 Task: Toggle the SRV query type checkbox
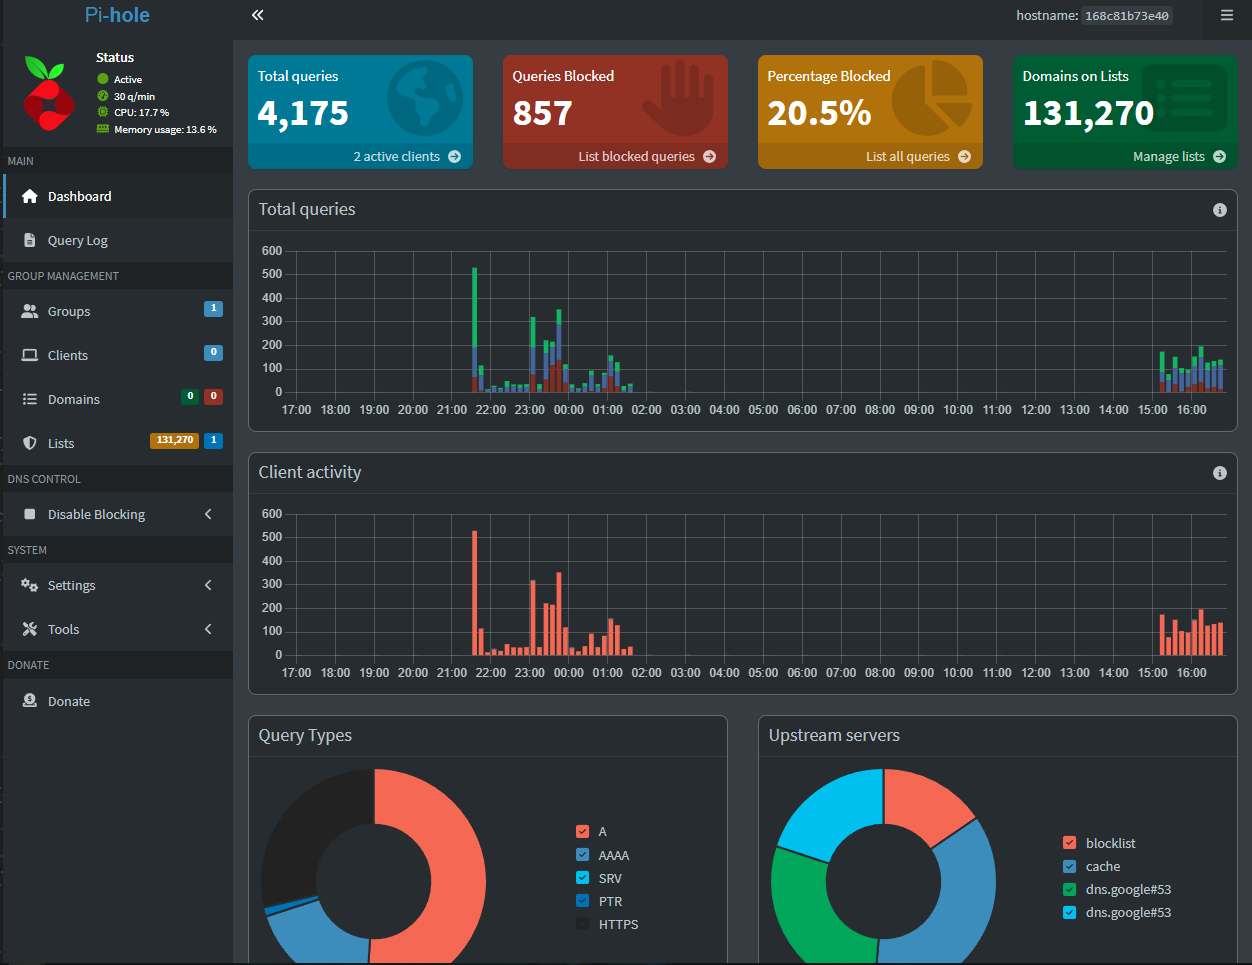pos(583,878)
